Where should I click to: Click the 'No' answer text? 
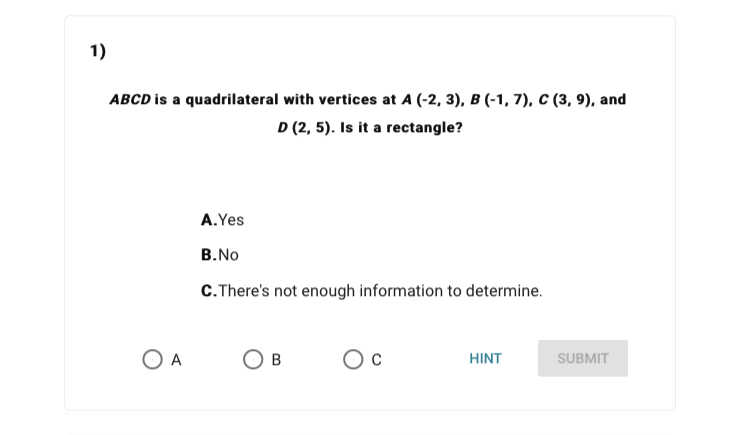[x=228, y=255]
